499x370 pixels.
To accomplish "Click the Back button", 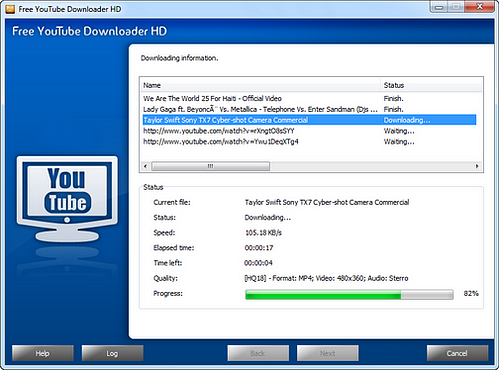I will (258, 353).
